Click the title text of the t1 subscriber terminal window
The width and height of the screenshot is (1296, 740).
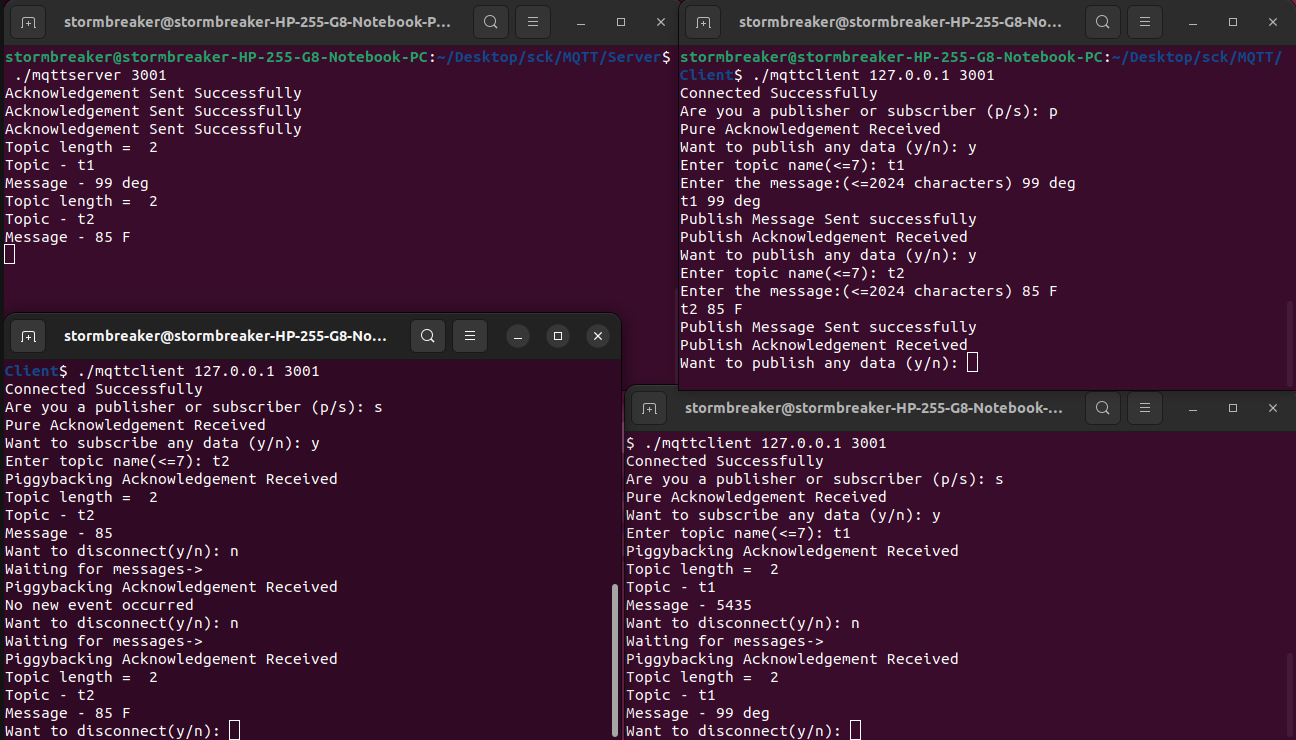[x=874, y=408]
